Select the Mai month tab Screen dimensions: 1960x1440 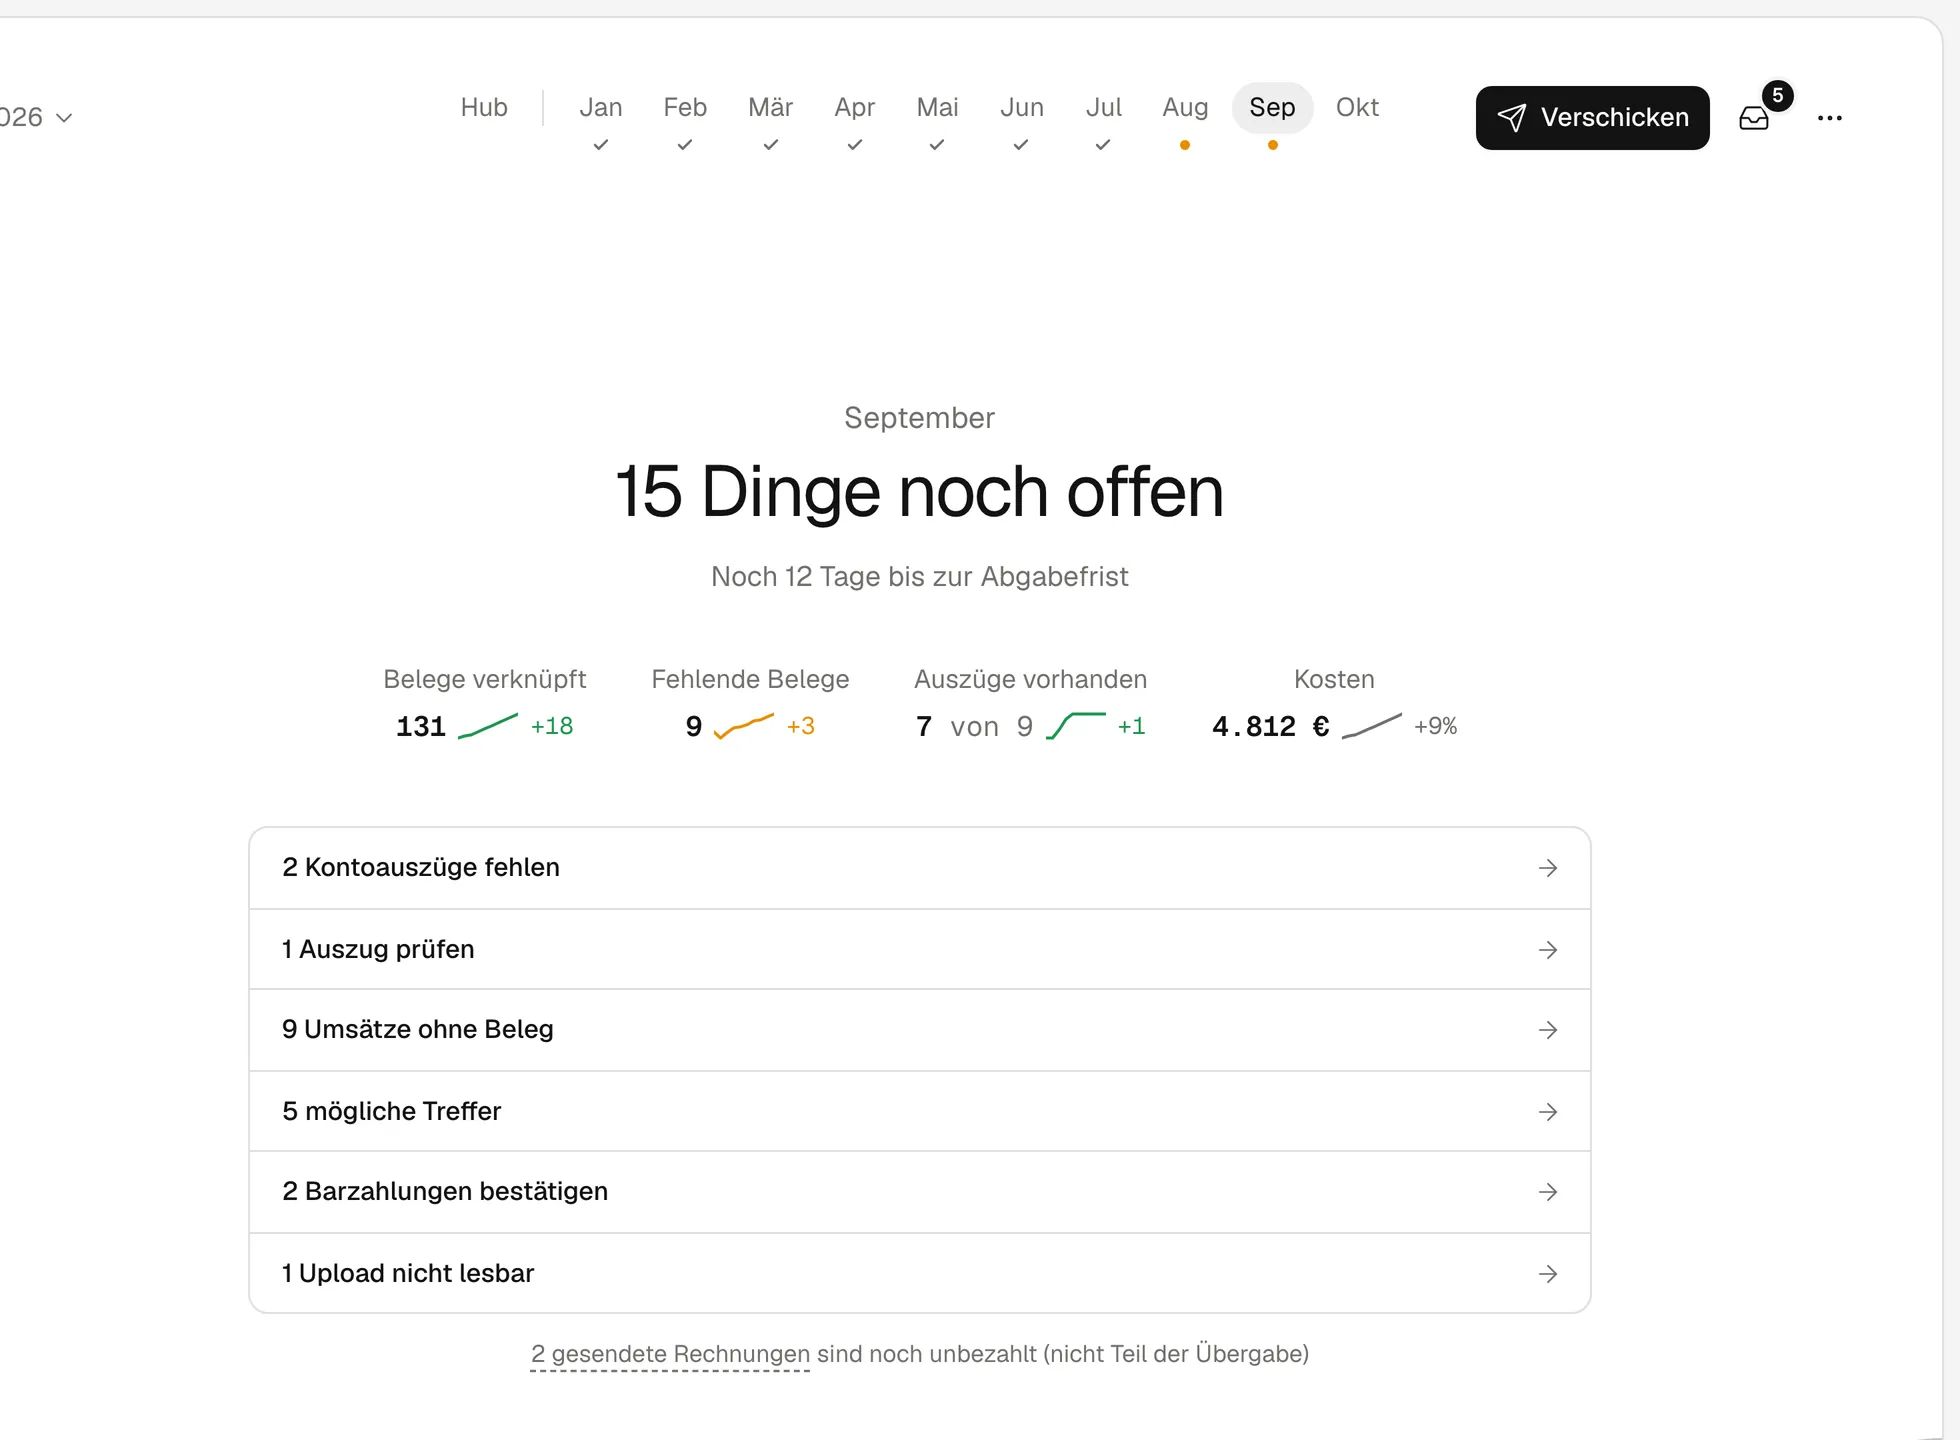pyautogui.click(x=937, y=107)
